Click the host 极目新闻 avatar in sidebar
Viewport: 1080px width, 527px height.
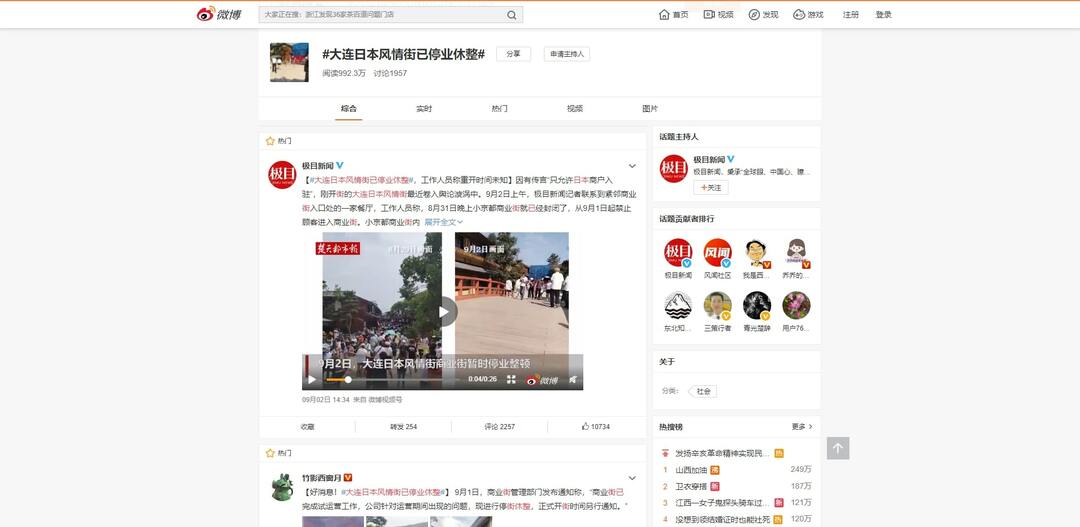673,168
